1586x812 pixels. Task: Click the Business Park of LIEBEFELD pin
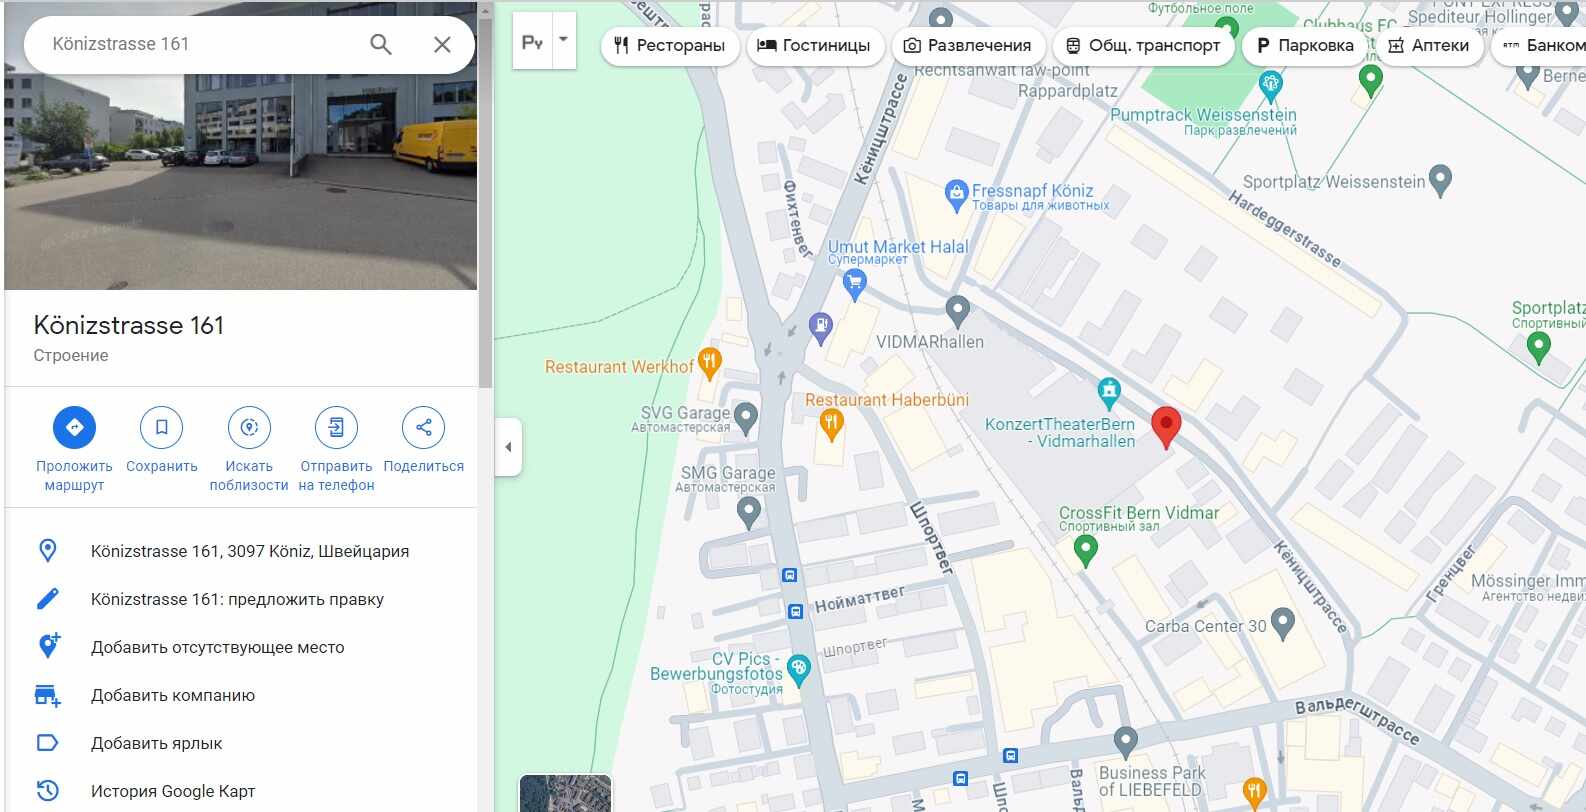[1125, 742]
